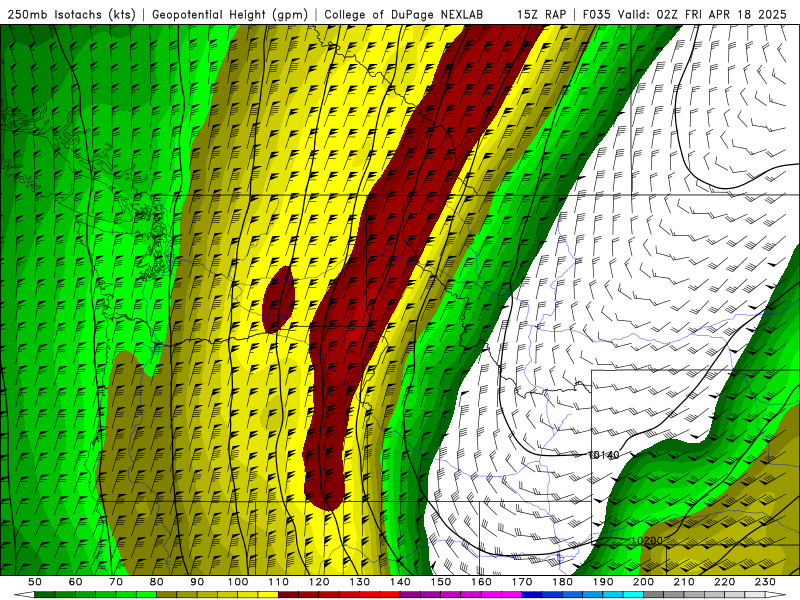
Task: Click the "70" color scale label
Action: (x=116, y=582)
